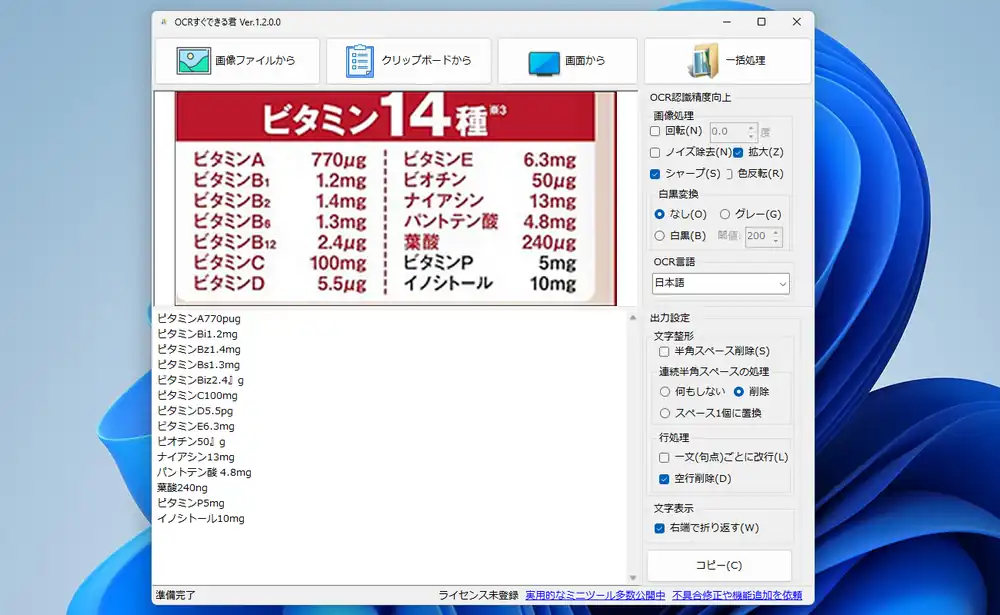Select 白黒(B) black and white option

[x=659, y=236]
